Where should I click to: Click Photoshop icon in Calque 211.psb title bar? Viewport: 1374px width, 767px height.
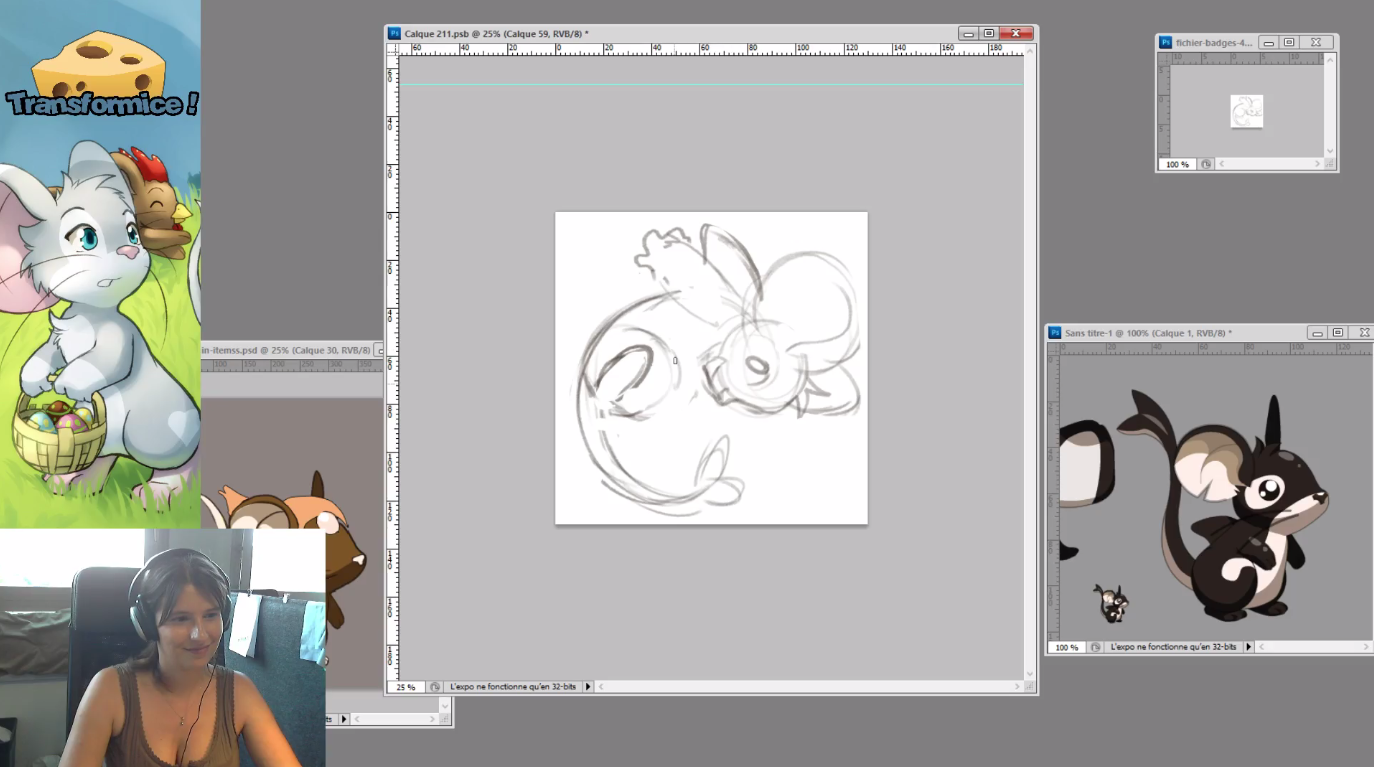click(395, 33)
